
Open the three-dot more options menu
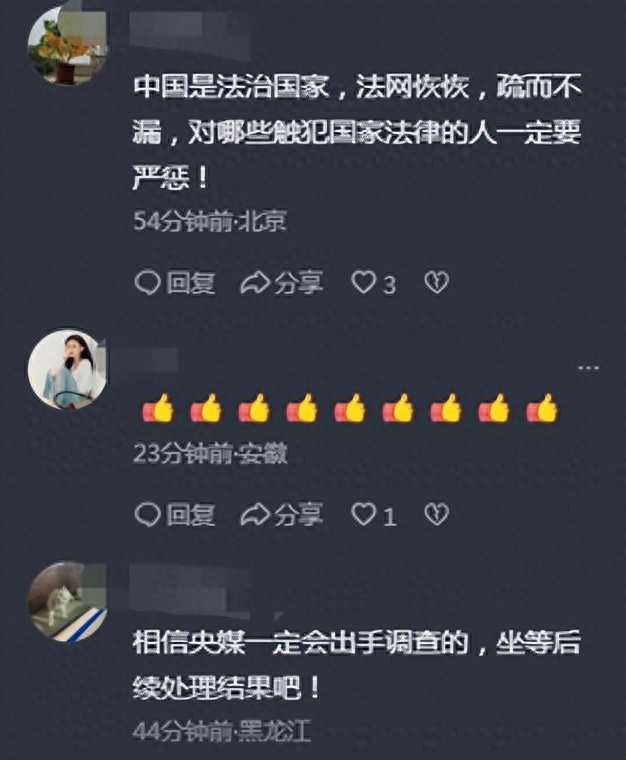588,368
